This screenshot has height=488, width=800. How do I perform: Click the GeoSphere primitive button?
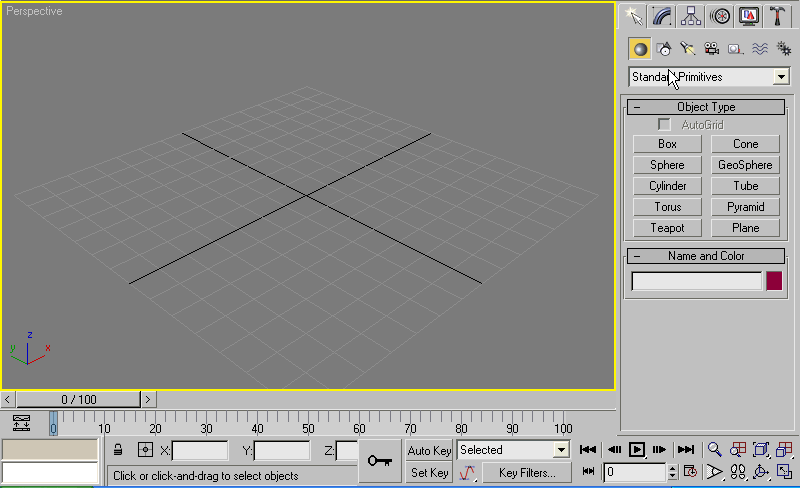point(745,165)
